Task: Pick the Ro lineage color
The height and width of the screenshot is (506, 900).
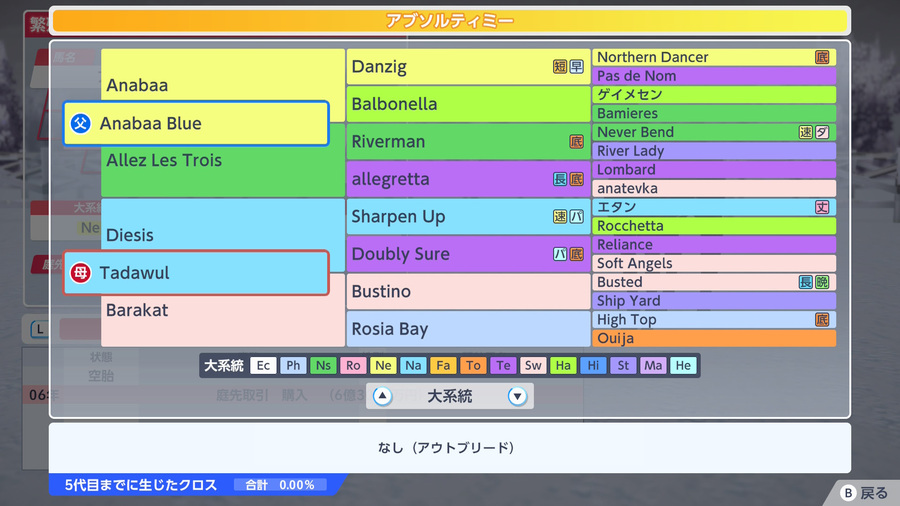Action: [353, 365]
